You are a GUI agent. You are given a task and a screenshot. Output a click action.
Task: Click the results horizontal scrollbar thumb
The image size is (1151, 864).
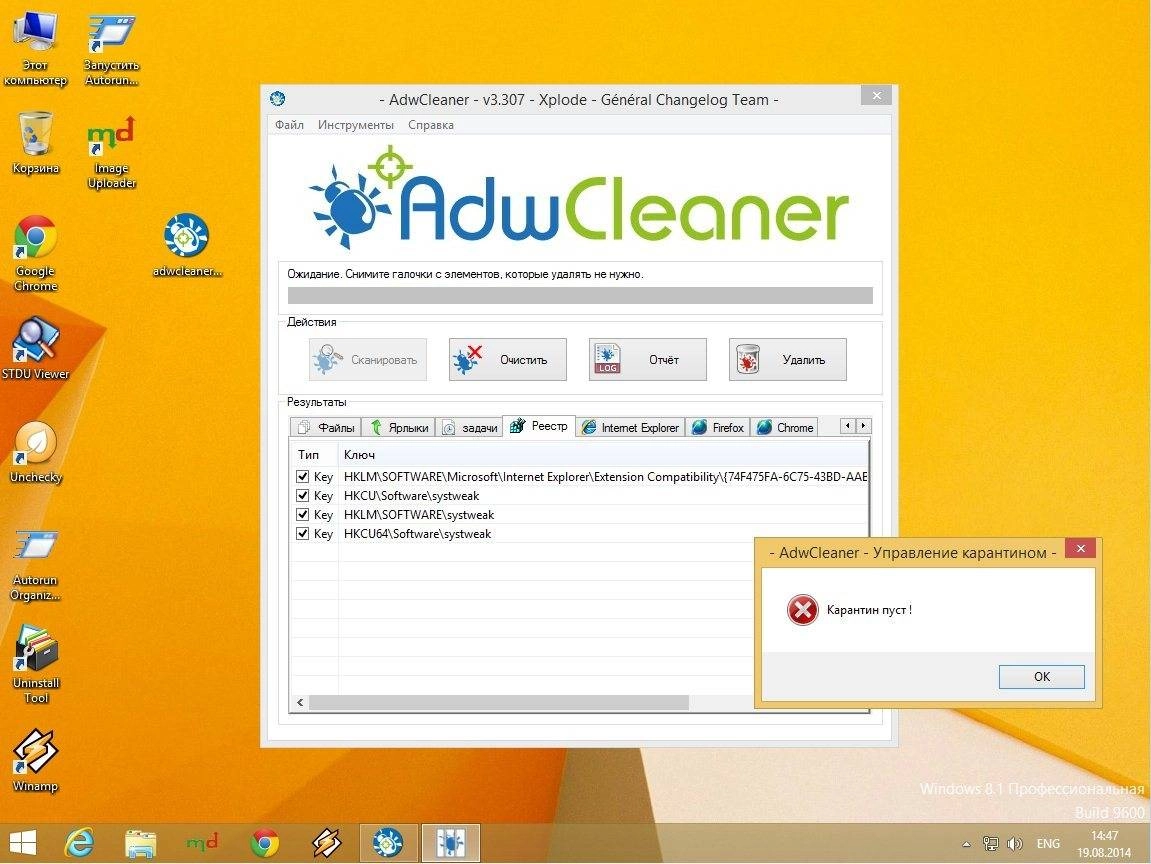tap(499, 703)
